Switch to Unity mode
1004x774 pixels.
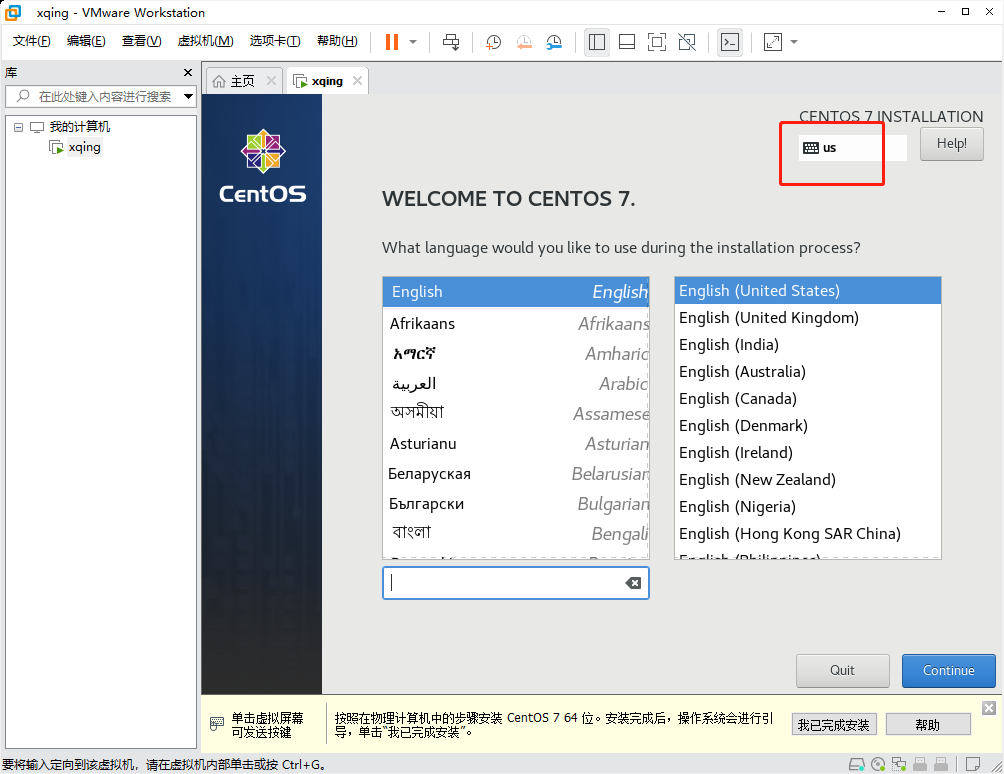point(687,42)
